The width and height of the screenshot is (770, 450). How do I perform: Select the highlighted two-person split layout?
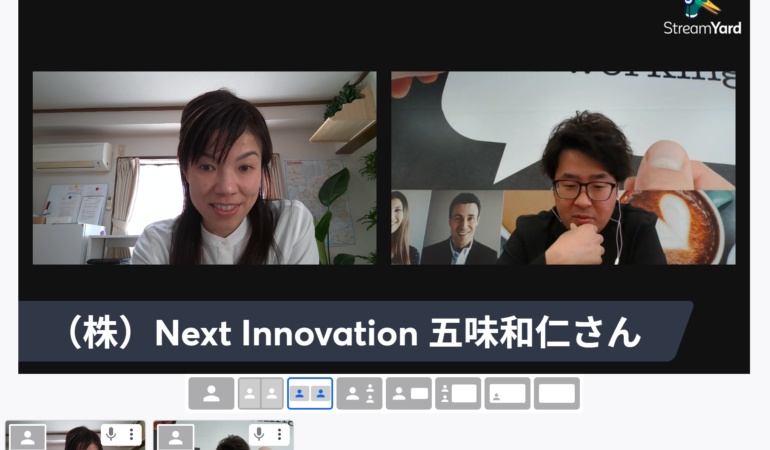(310, 394)
